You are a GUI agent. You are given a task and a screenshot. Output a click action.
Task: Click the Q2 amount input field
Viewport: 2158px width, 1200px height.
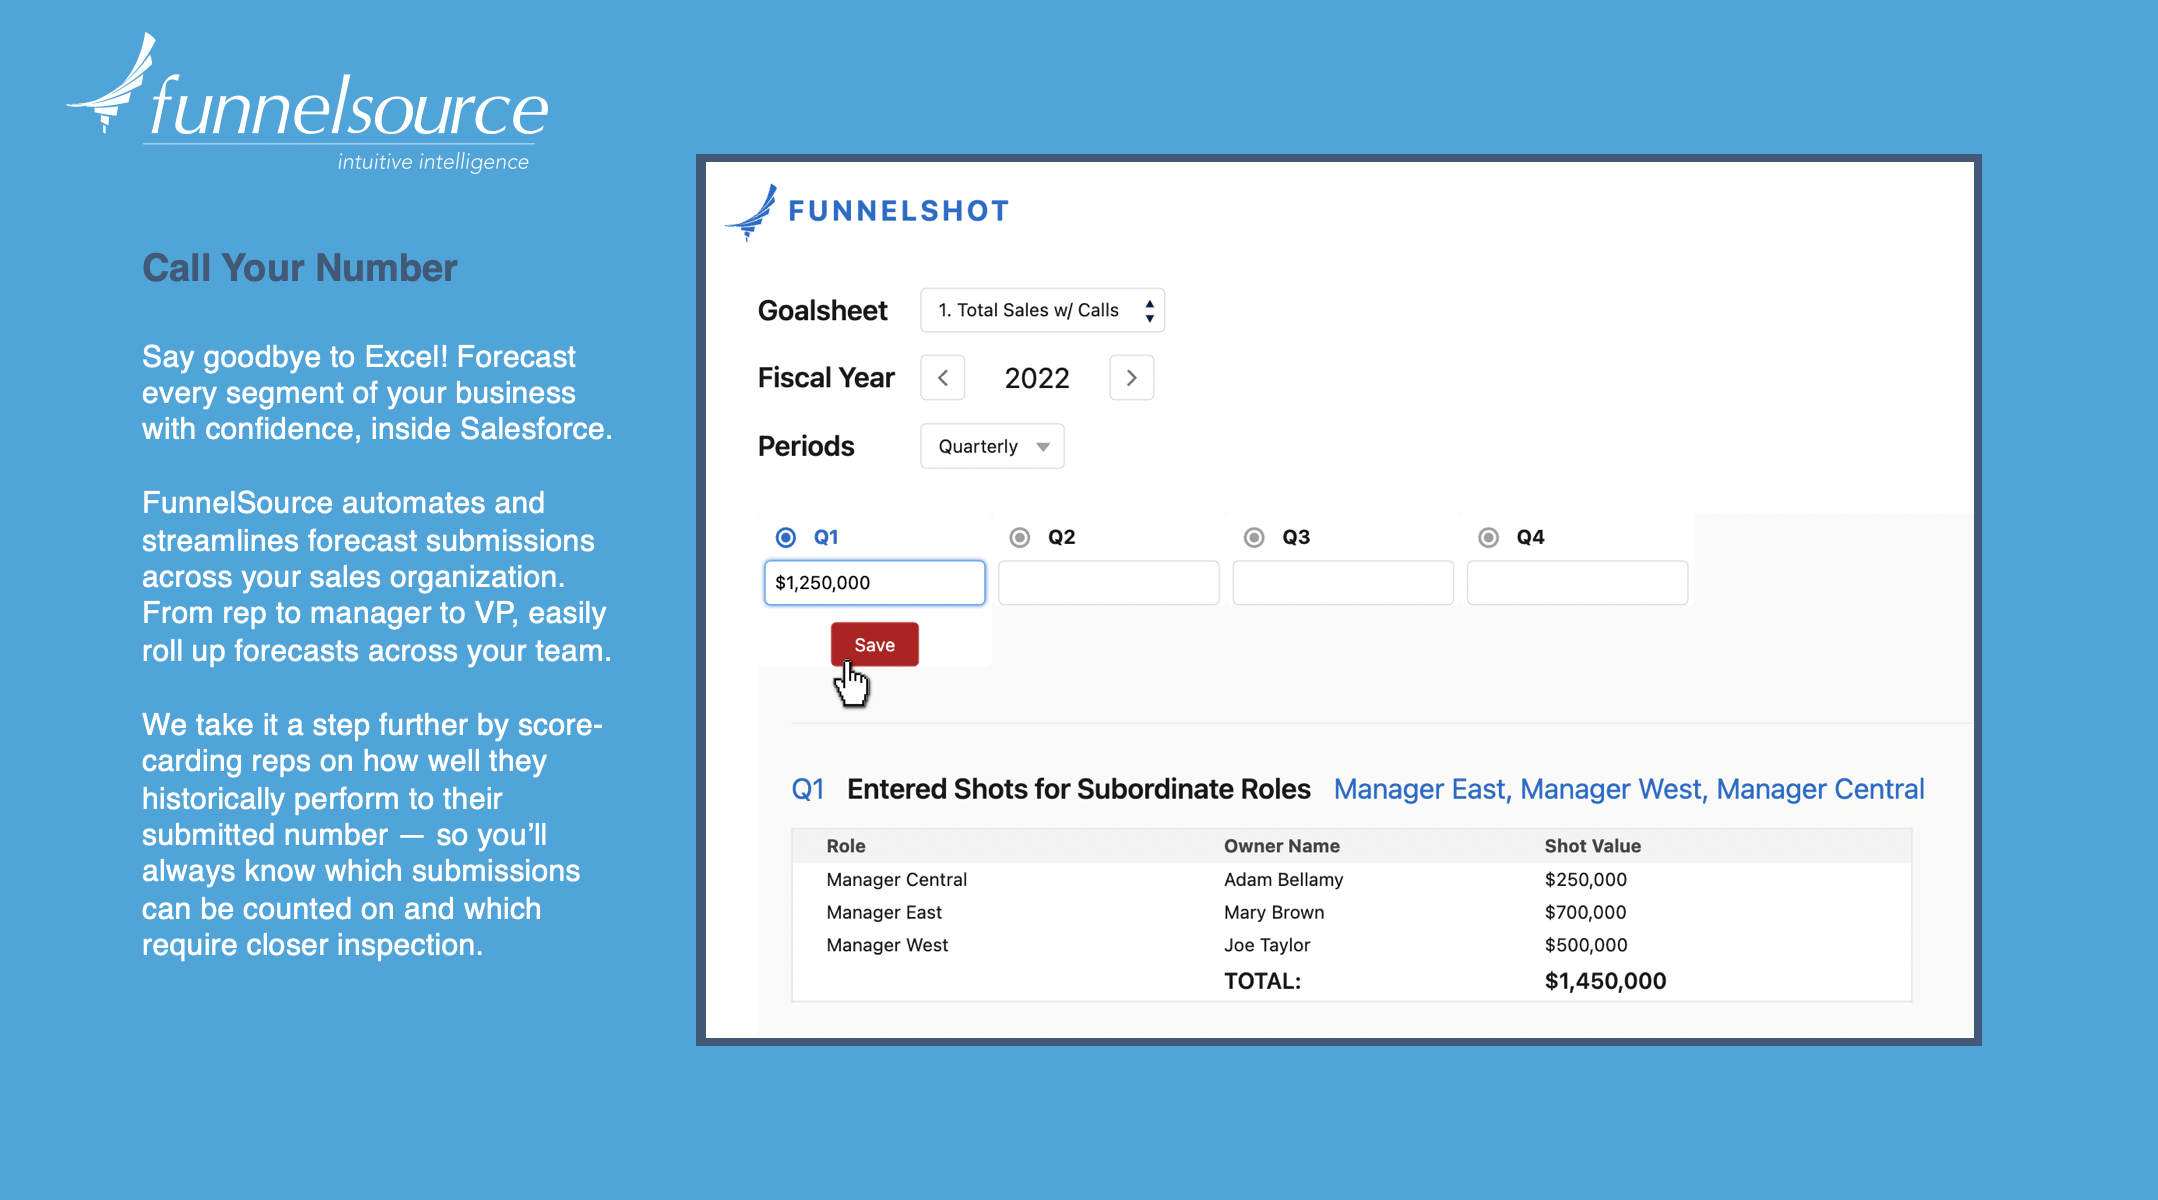tap(1109, 583)
